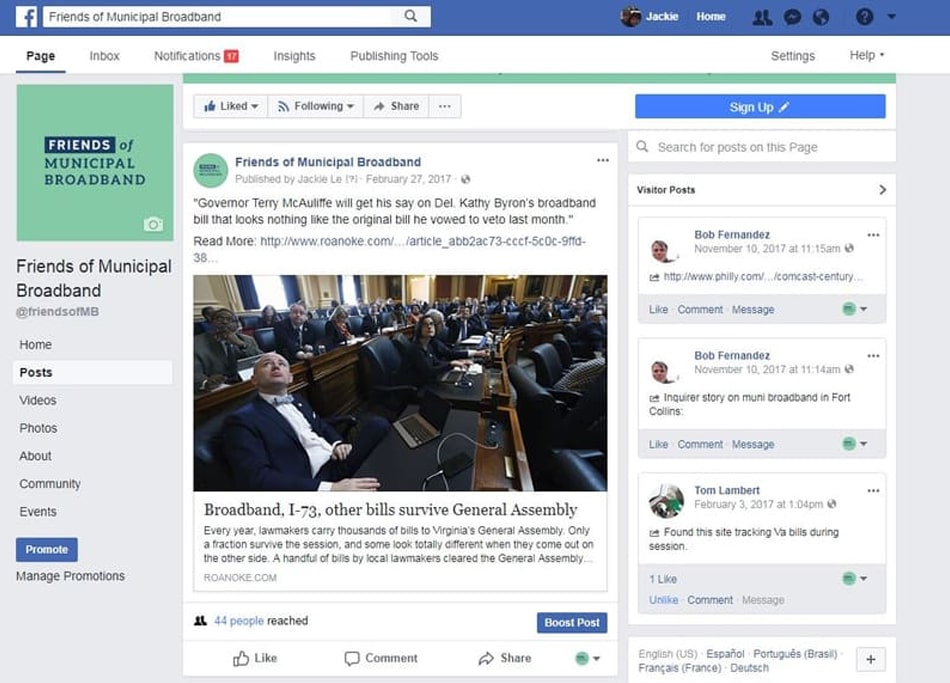Click the Facebook logo icon
950x683 pixels.
[x=27, y=16]
